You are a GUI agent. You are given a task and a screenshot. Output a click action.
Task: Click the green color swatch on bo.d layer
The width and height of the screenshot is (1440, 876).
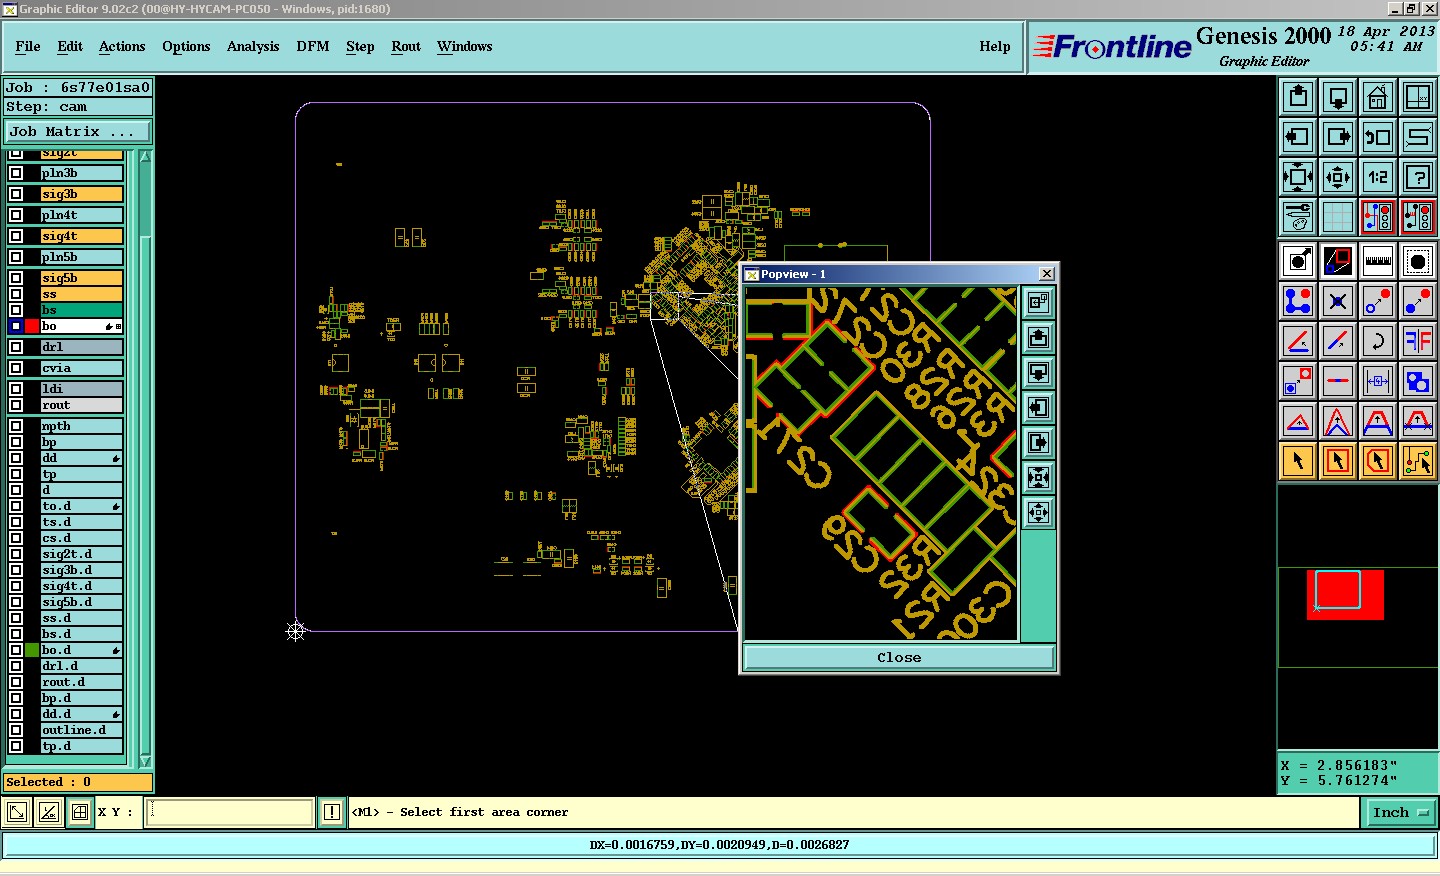tap(32, 650)
